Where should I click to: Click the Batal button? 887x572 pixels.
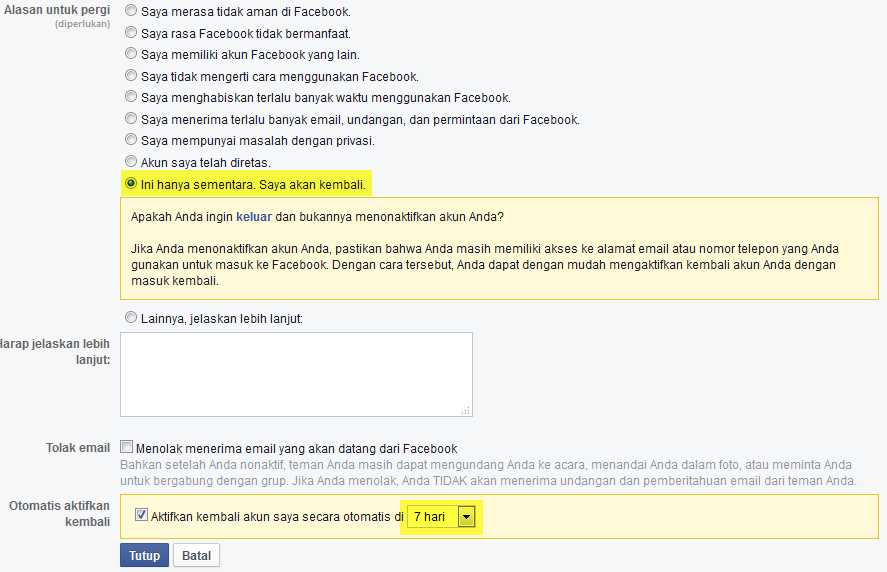pos(196,556)
